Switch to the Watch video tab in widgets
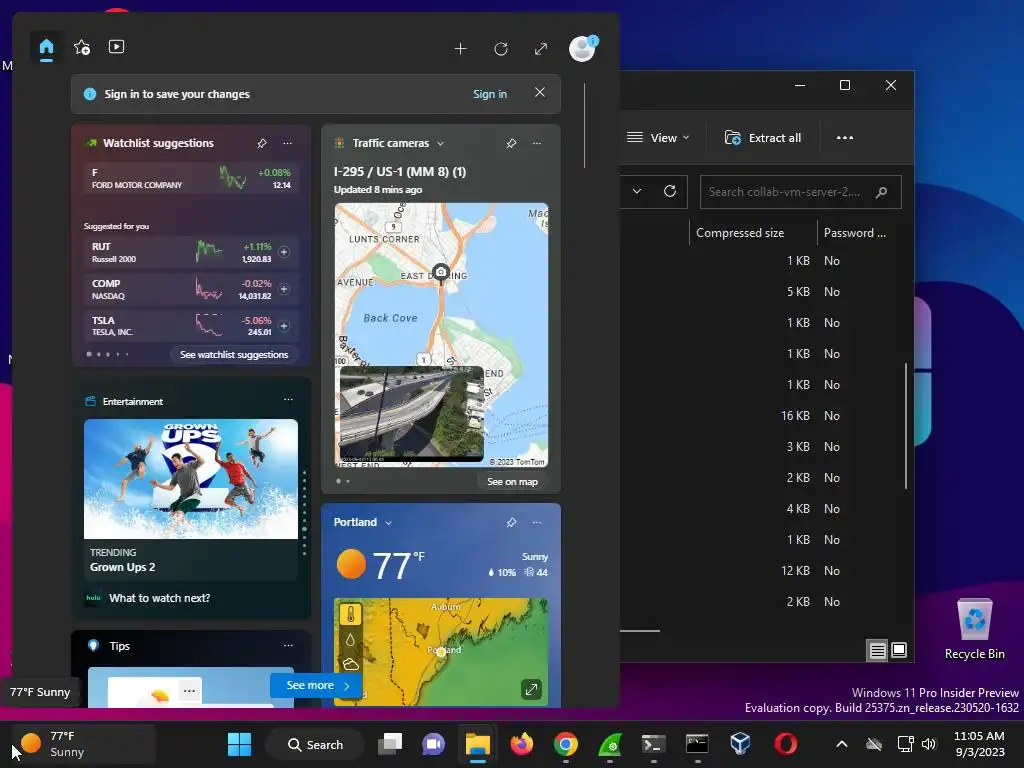 click(x=116, y=47)
